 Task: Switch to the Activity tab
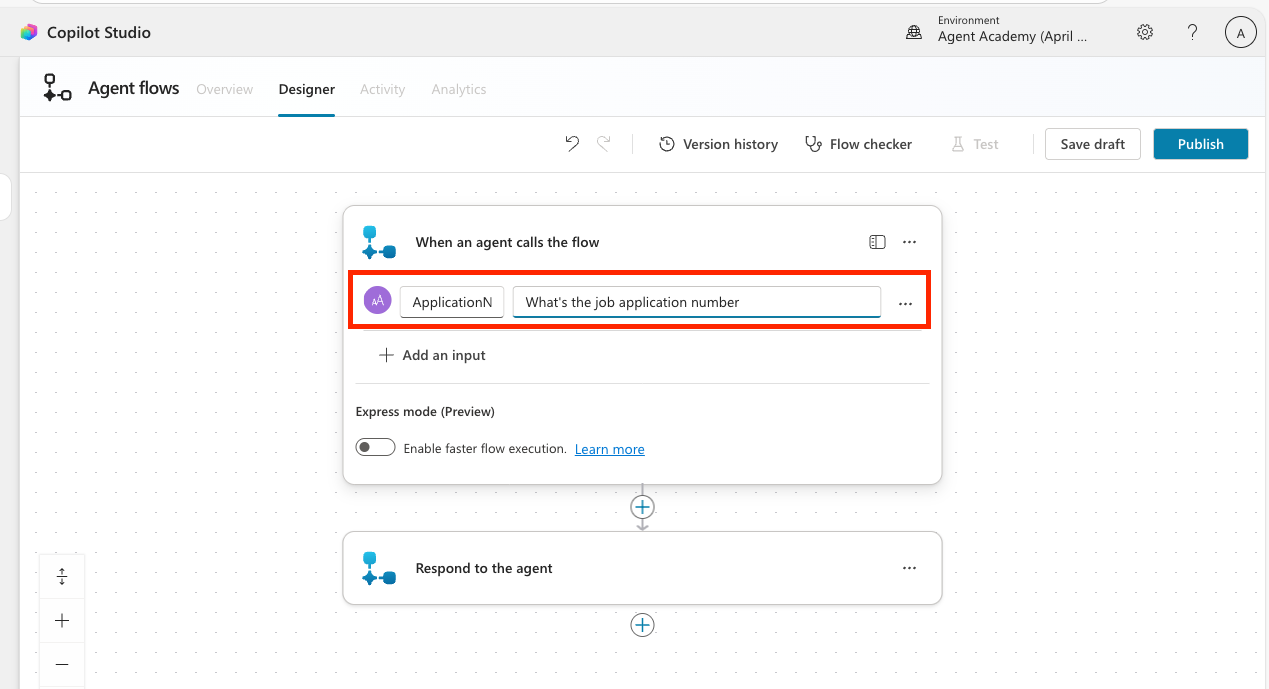tap(382, 89)
